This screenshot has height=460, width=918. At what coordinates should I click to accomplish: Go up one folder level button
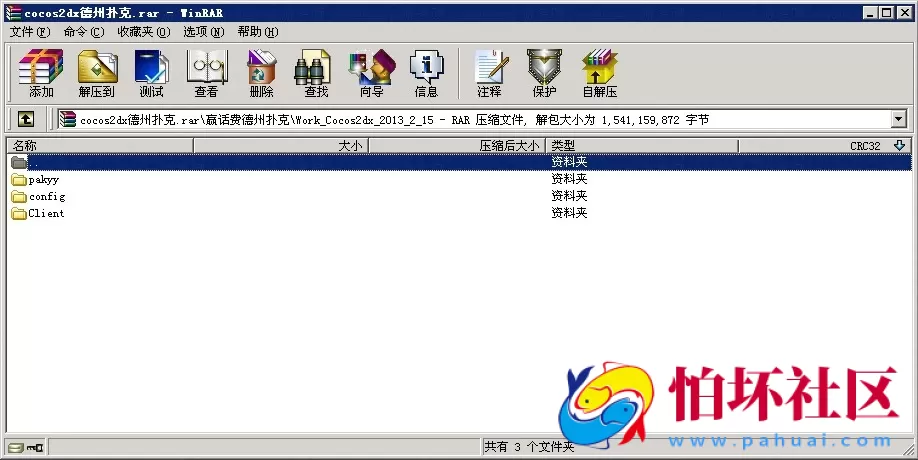coord(25,119)
